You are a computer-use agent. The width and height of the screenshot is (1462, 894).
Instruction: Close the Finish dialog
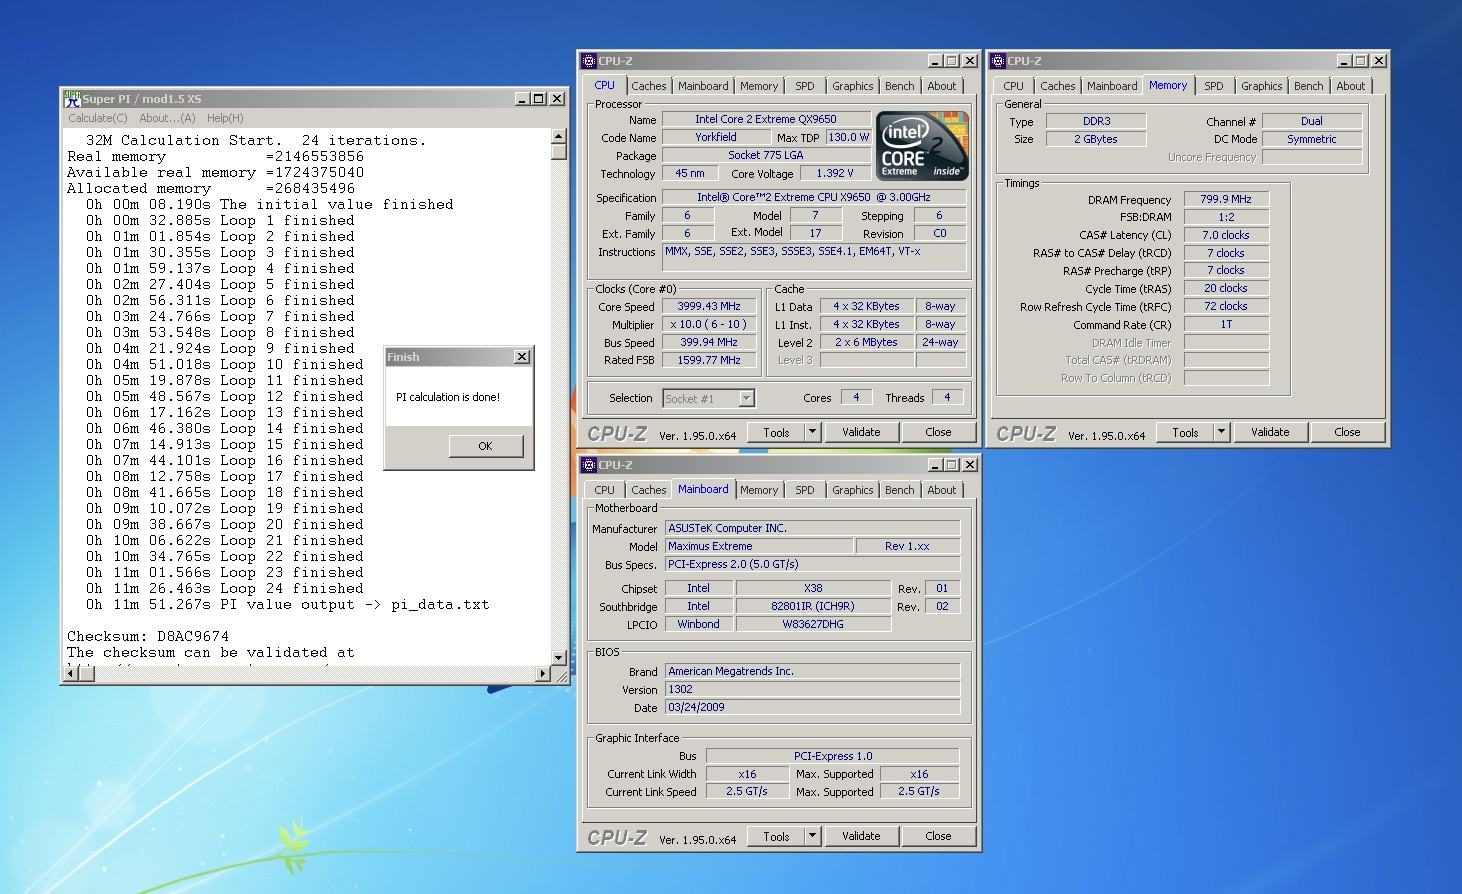pos(521,357)
